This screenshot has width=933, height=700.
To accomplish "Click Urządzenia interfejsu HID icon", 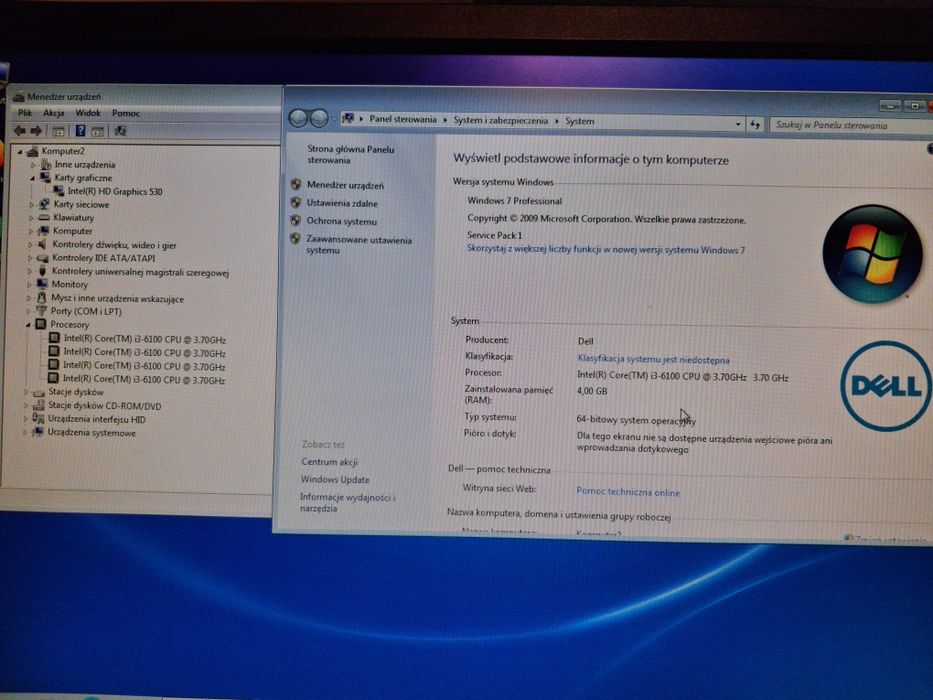I will [38, 418].
